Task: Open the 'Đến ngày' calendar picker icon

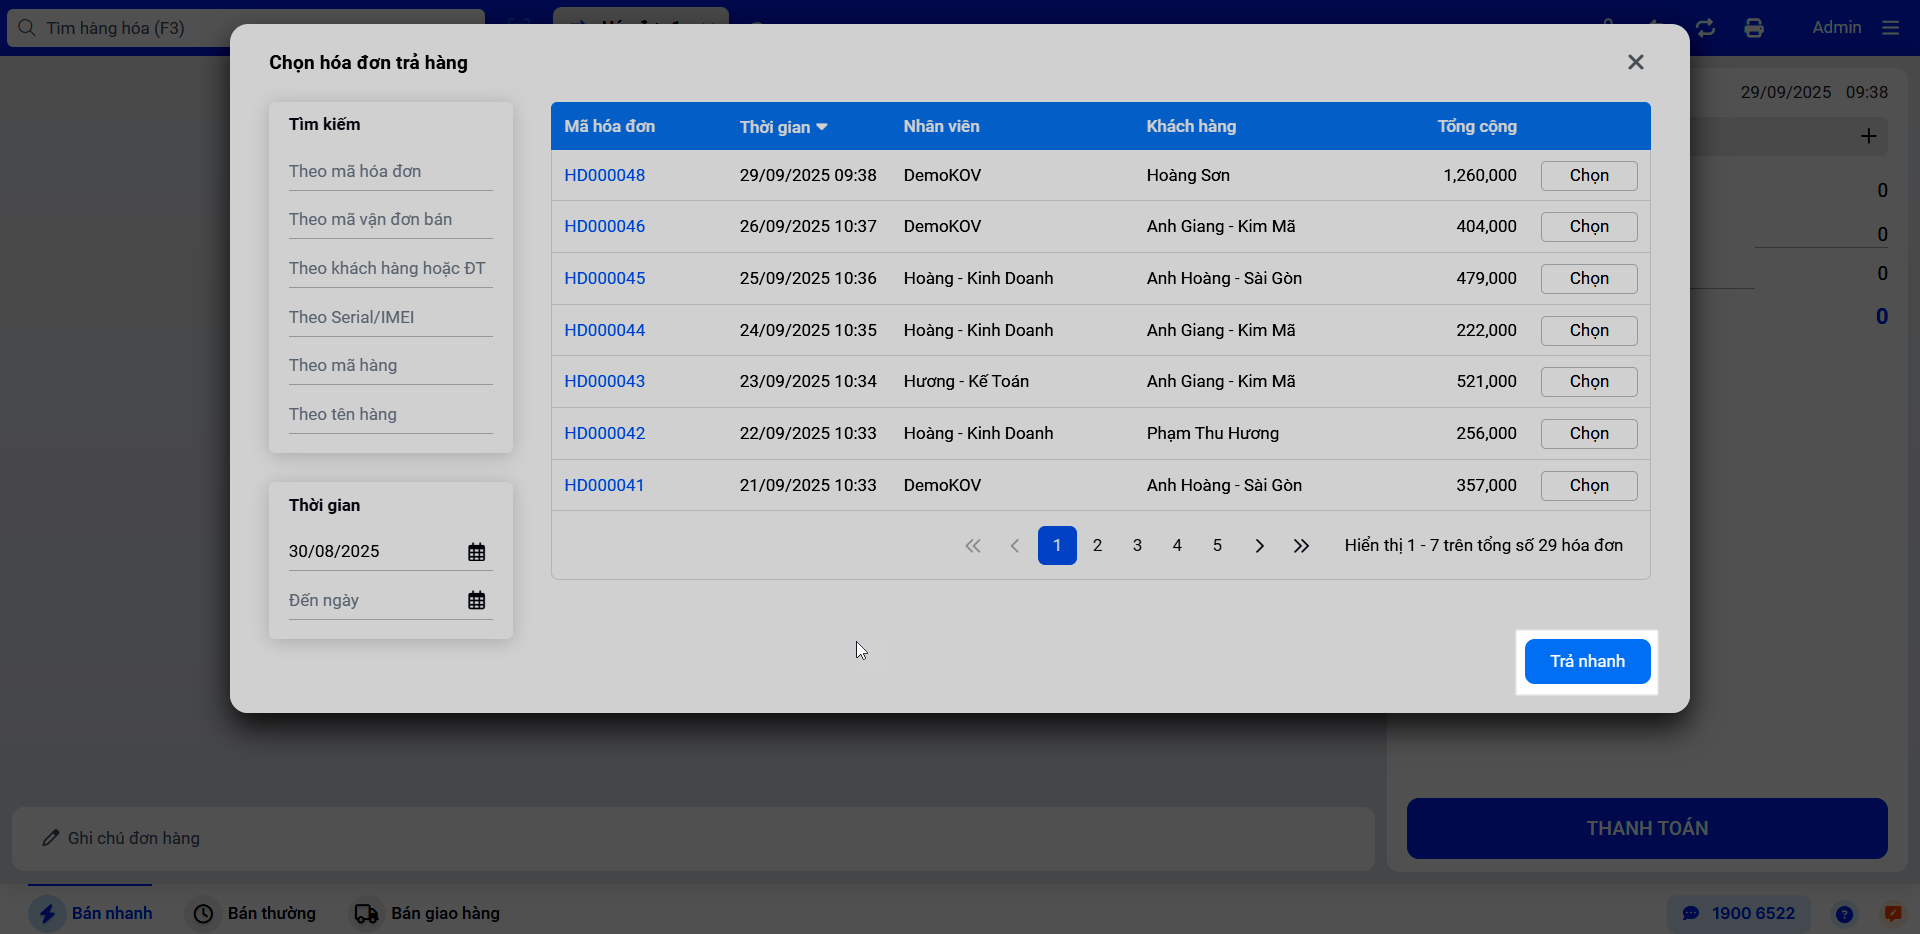Action: click(x=476, y=600)
